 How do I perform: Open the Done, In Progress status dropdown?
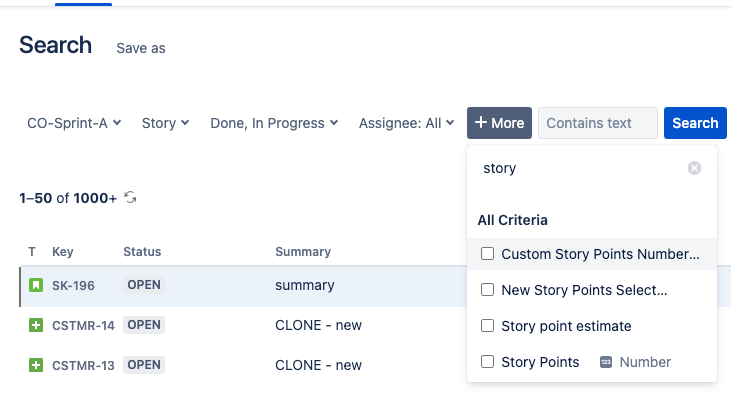click(x=274, y=123)
